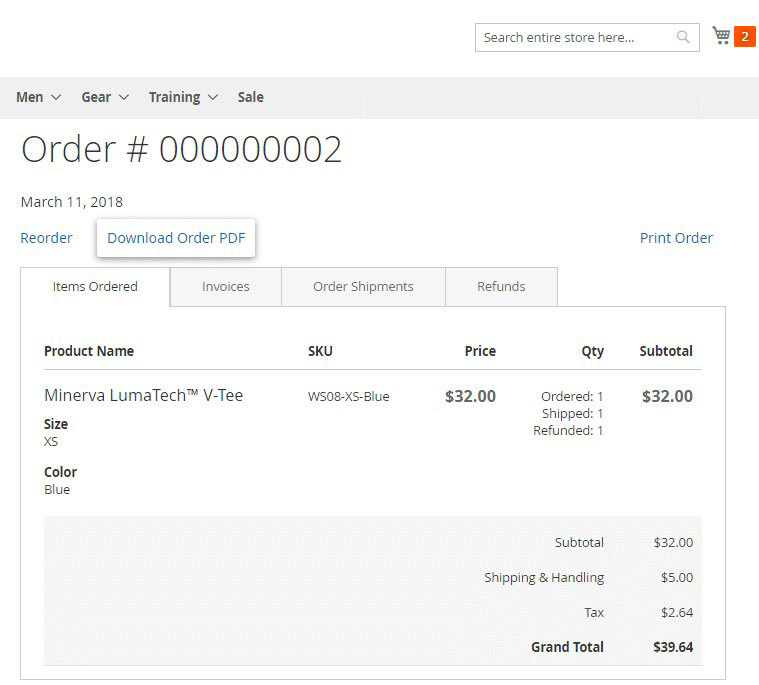Expand the Training menu chevron
This screenshot has width=759, height=685.
tap(212, 97)
